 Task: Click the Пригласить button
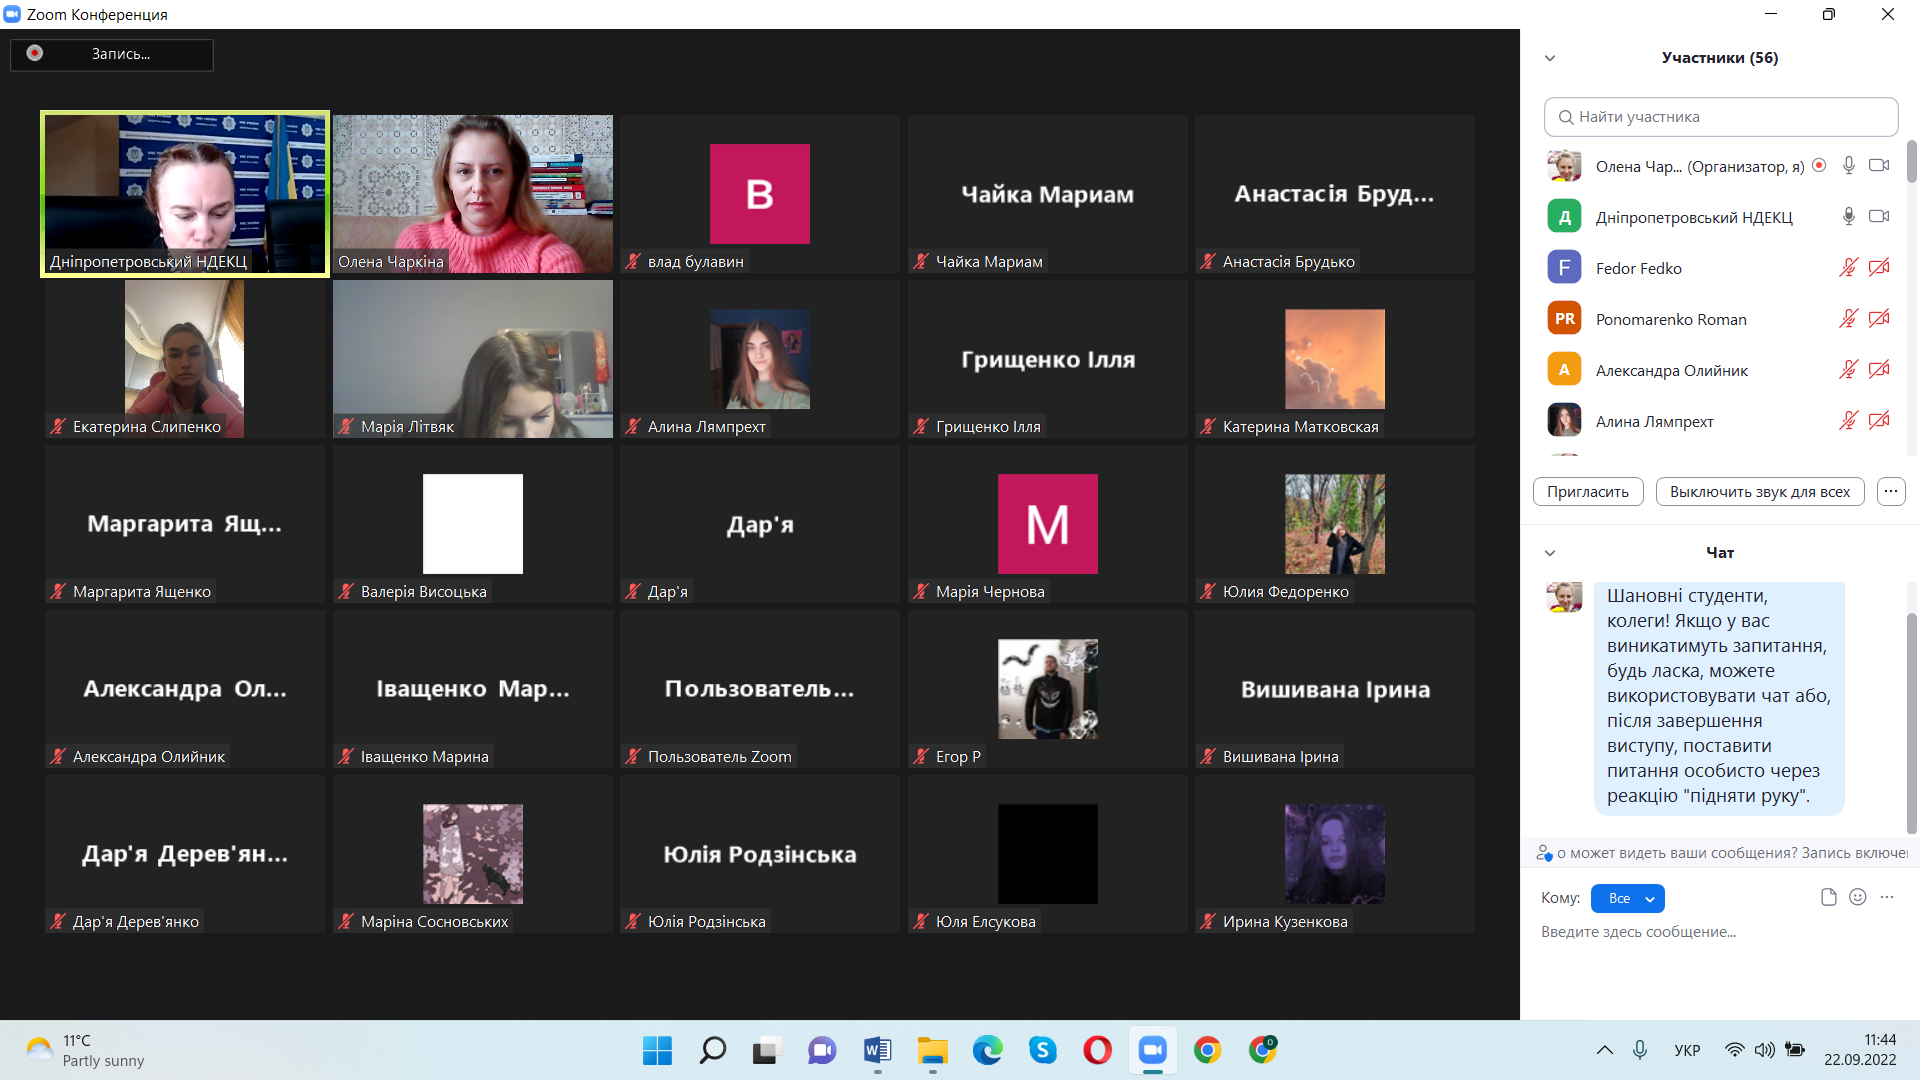1588,492
